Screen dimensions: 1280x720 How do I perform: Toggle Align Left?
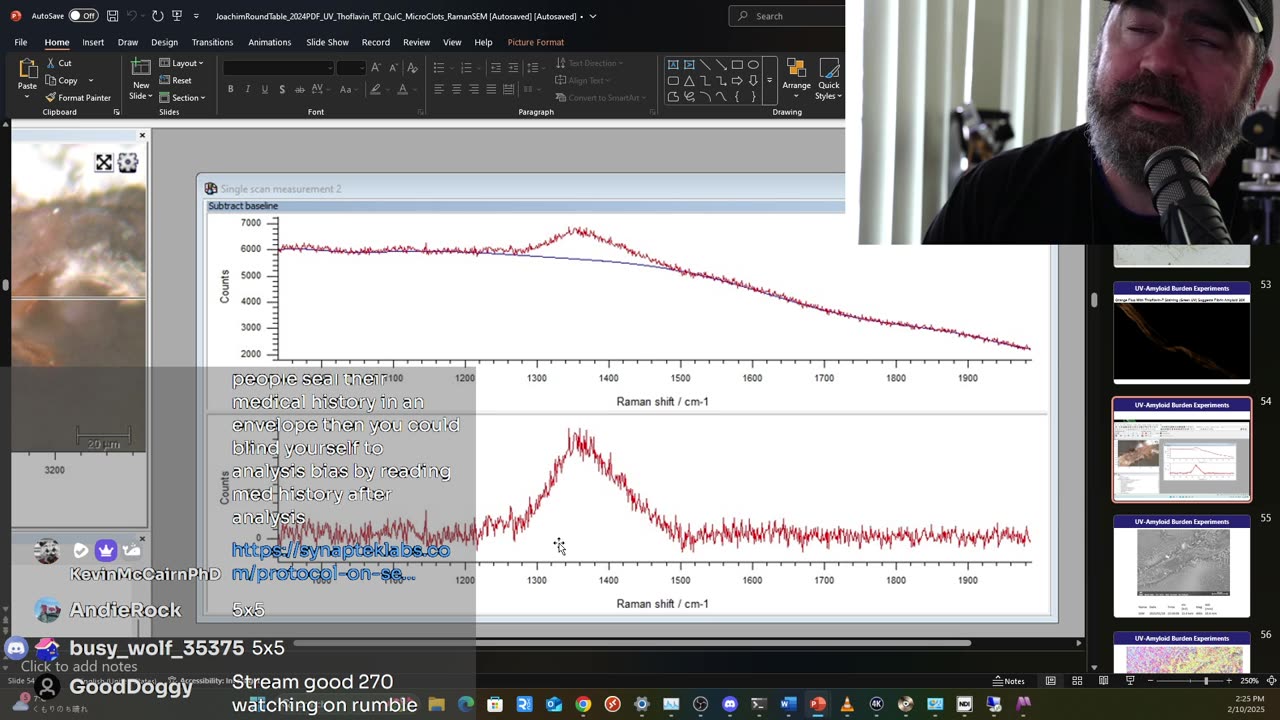click(438, 89)
